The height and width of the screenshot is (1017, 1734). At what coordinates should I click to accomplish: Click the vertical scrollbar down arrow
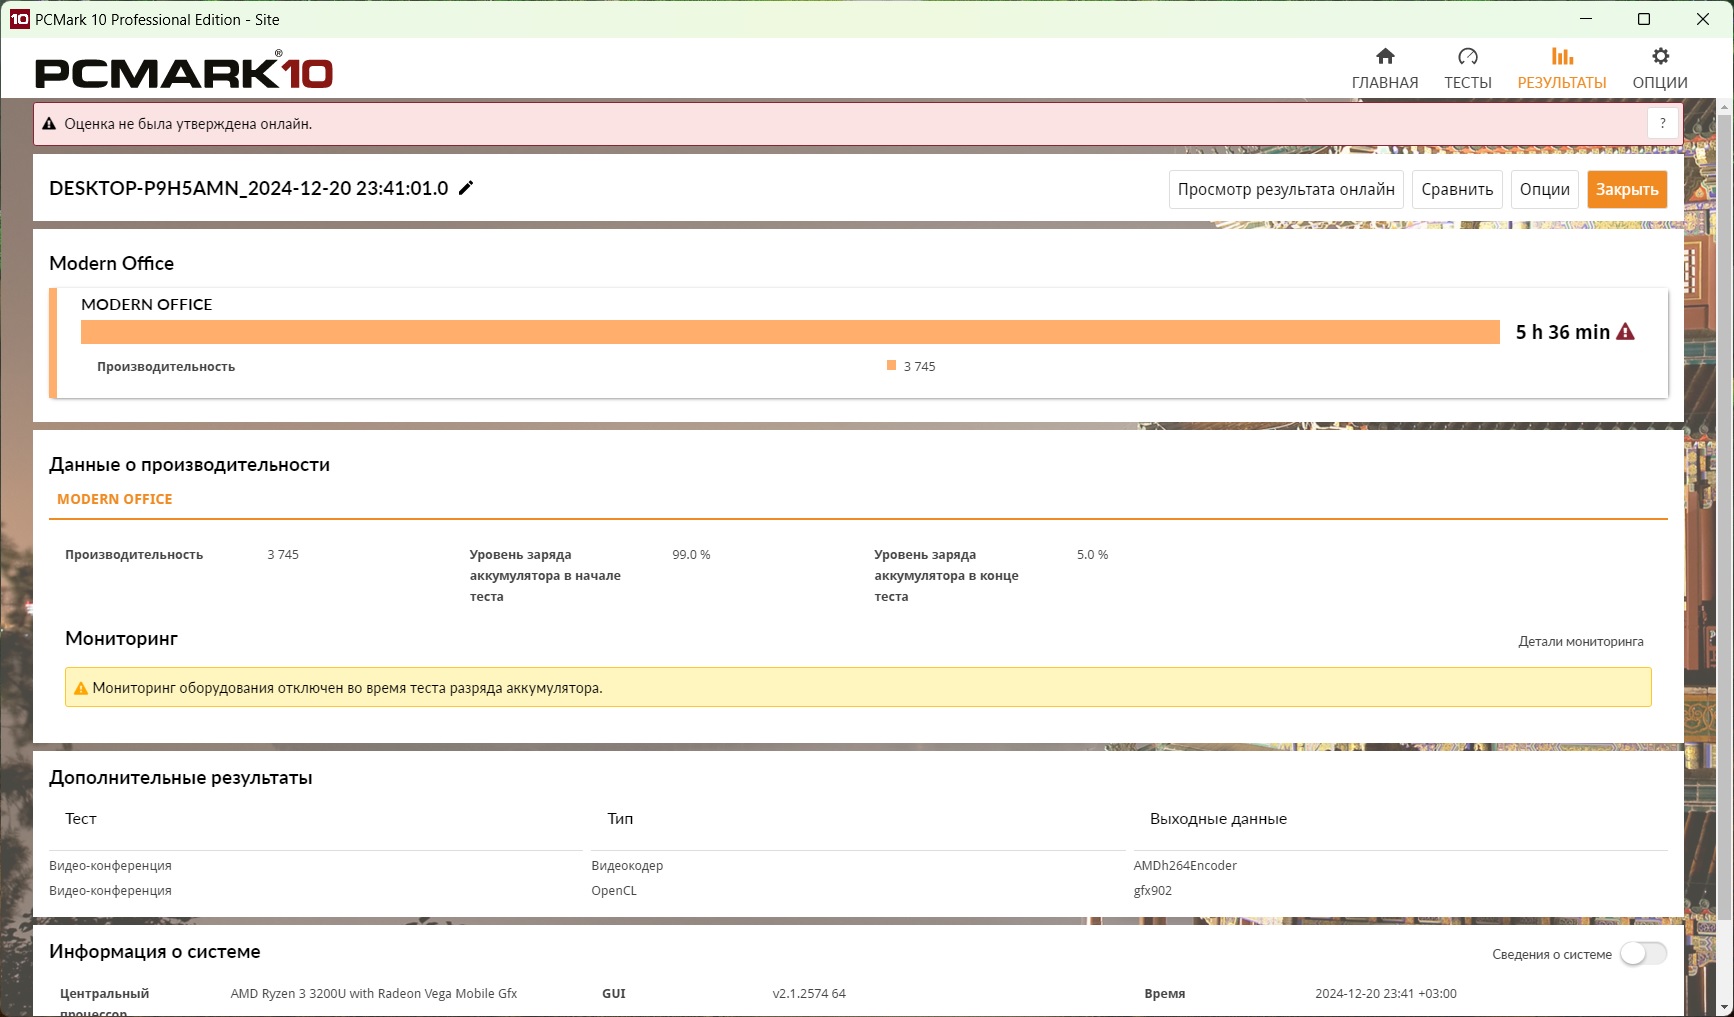[1725, 1007]
